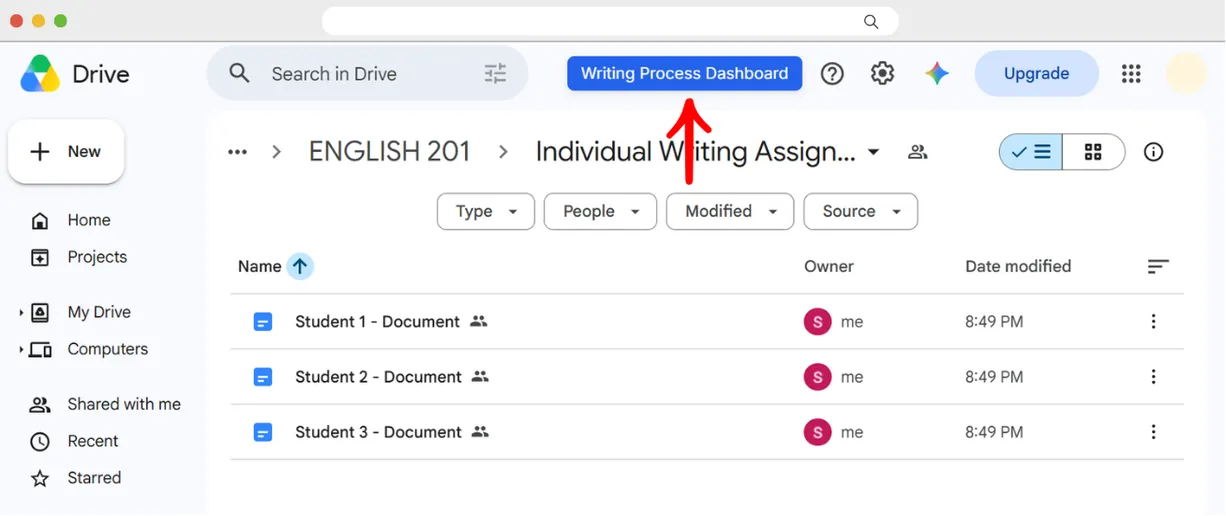The width and height of the screenshot is (1226, 516).
Task: Open the search filter options icon
Action: pyautogui.click(x=495, y=73)
